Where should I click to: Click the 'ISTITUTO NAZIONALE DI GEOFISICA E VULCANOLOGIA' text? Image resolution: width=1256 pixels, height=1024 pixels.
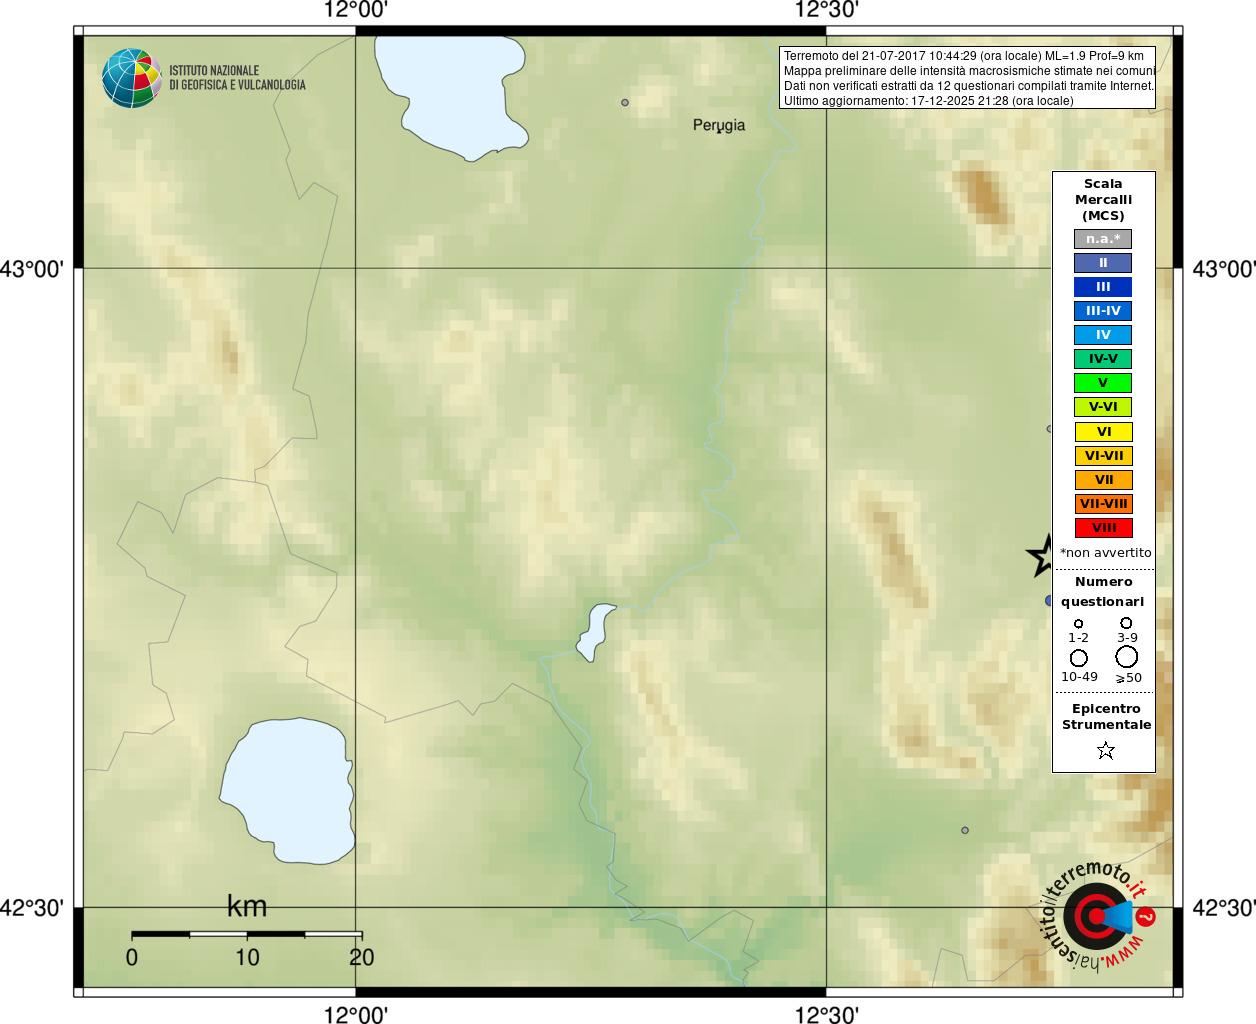(x=237, y=78)
